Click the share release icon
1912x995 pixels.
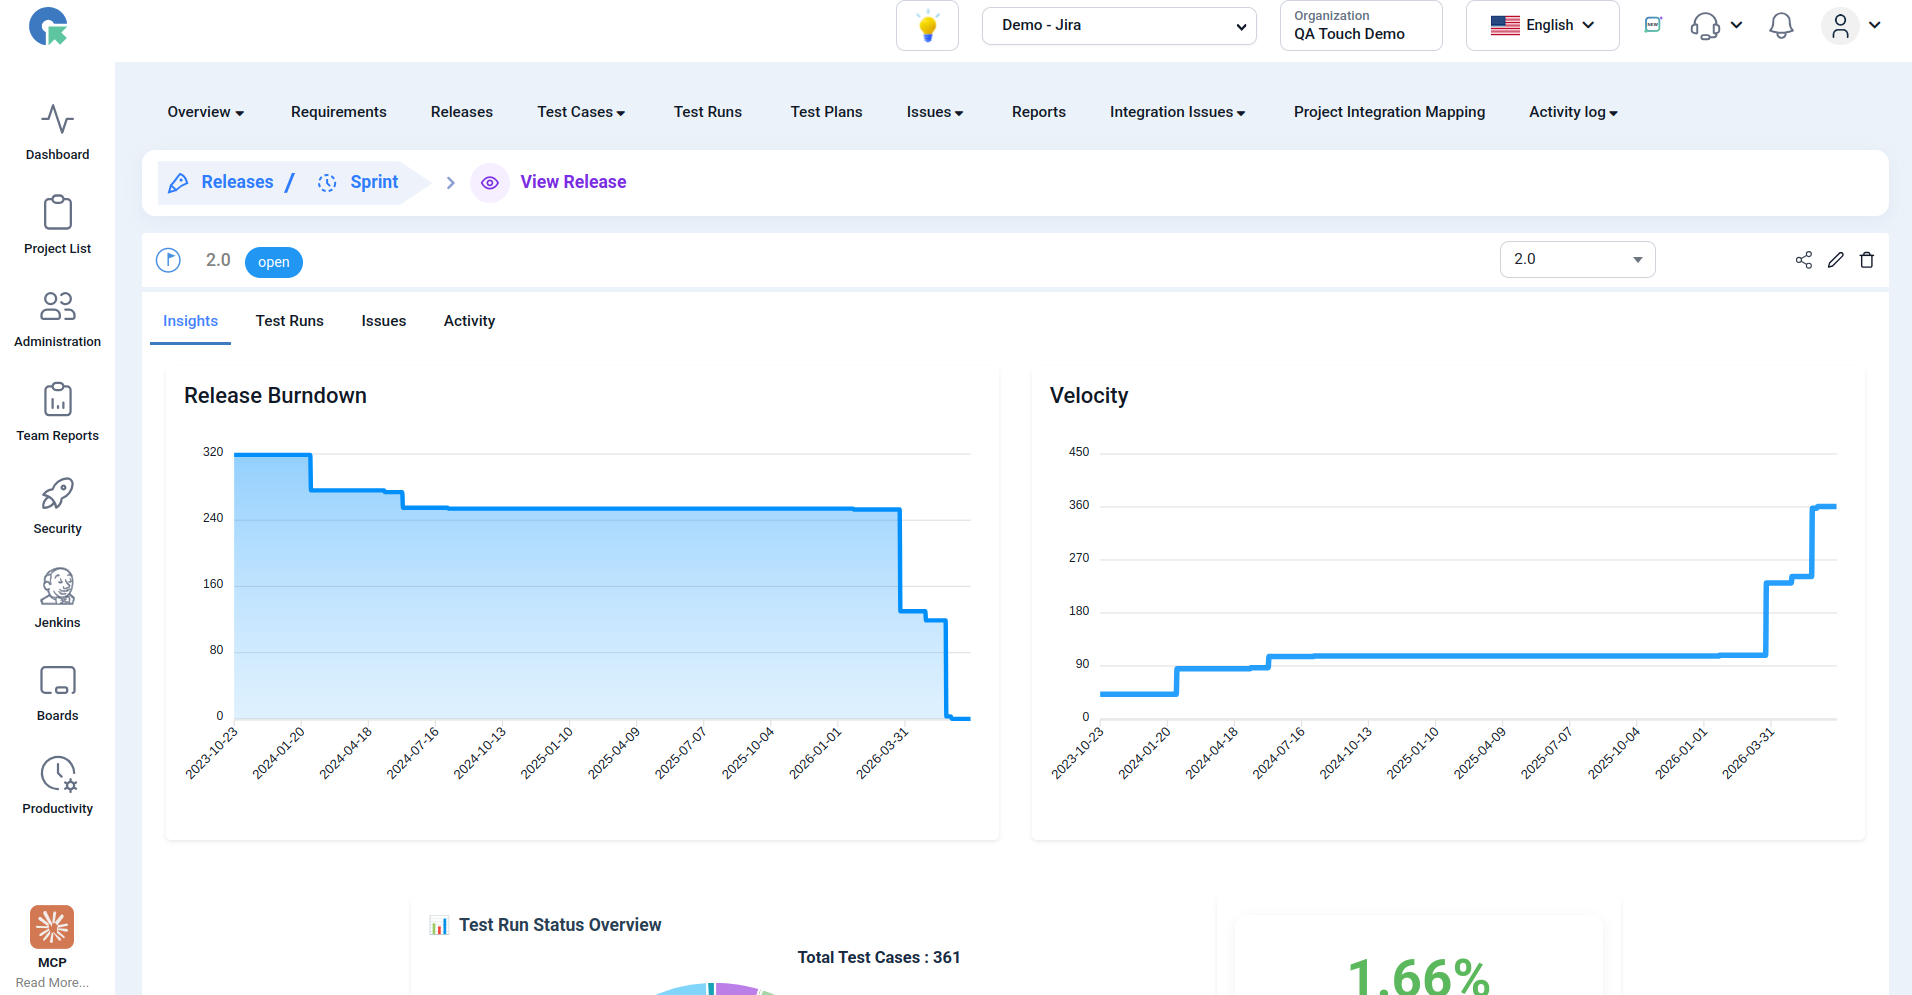pyautogui.click(x=1804, y=260)
